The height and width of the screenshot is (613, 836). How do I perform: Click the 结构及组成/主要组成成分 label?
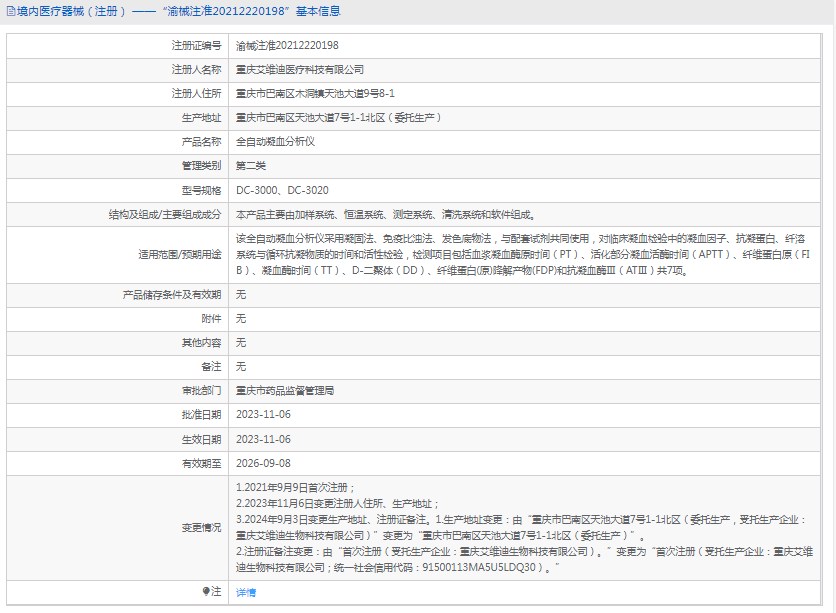pyautogui.click(x=165, y=215)
